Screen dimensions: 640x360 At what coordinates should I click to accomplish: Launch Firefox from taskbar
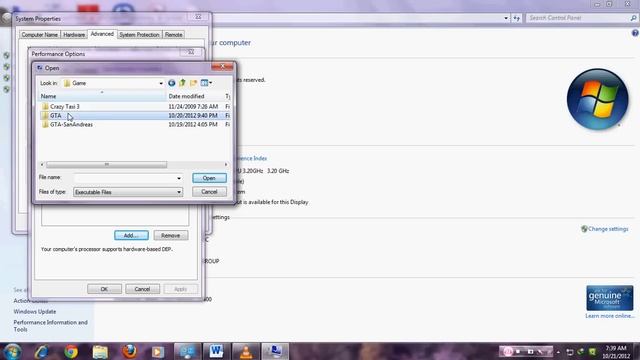point(129,351)
